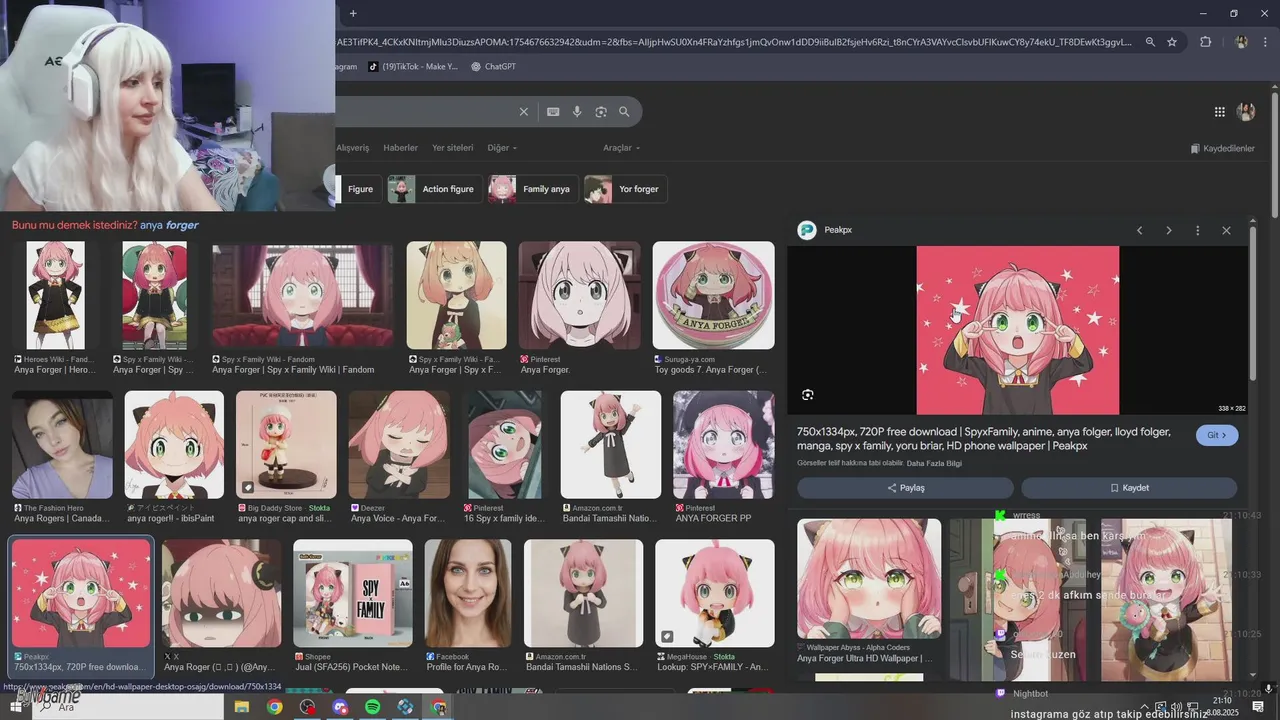Image resolution: width=1280 pixels, height=720 pixels.
Task: Close the Peakpx image preview panel
Action: [1226, 231]
